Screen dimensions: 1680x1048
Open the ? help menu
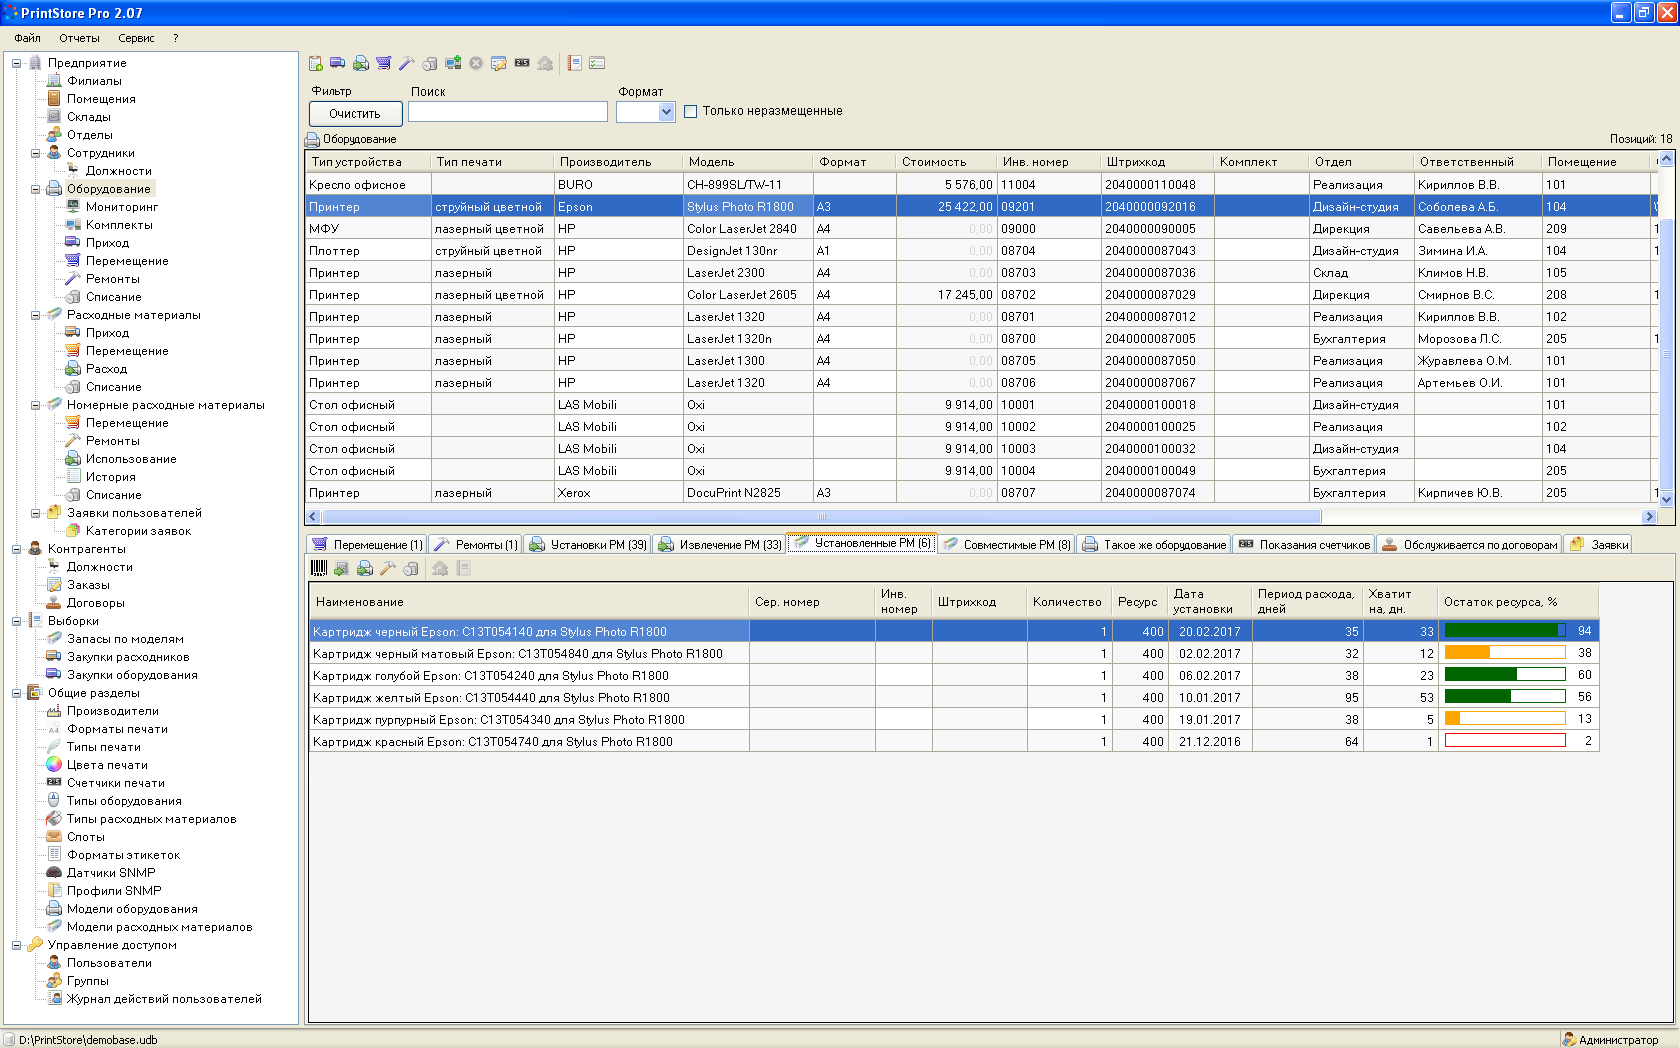[175, 38]
